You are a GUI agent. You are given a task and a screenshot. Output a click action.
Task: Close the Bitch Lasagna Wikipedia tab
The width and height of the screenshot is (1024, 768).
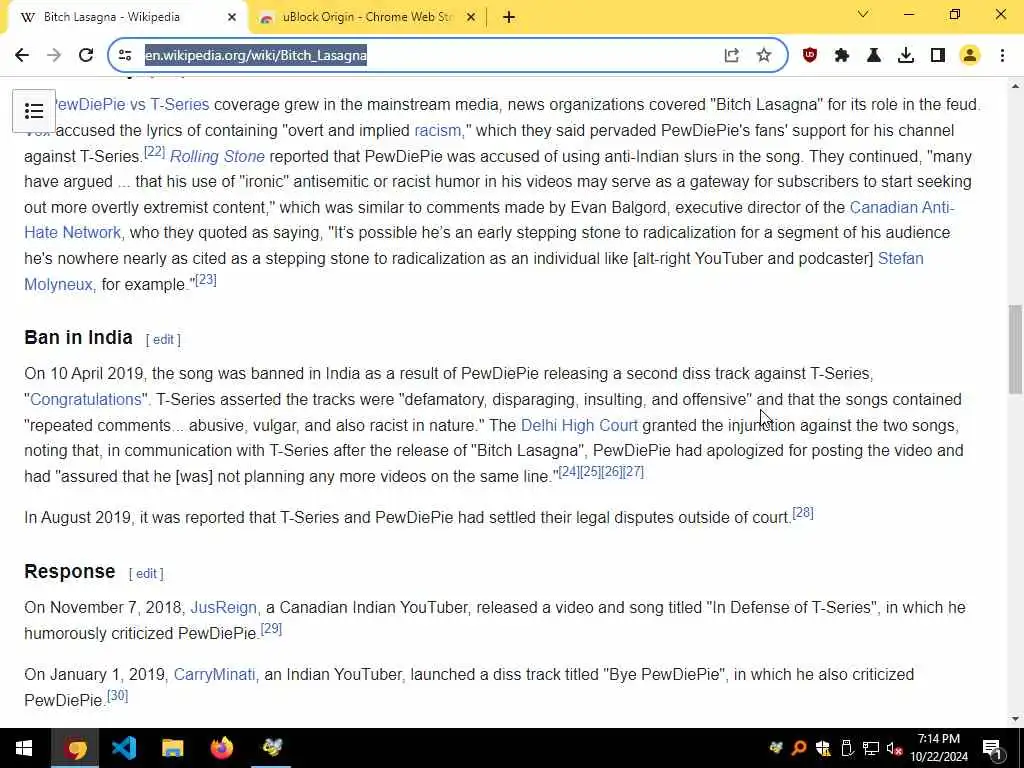click(x=232, y=17)
